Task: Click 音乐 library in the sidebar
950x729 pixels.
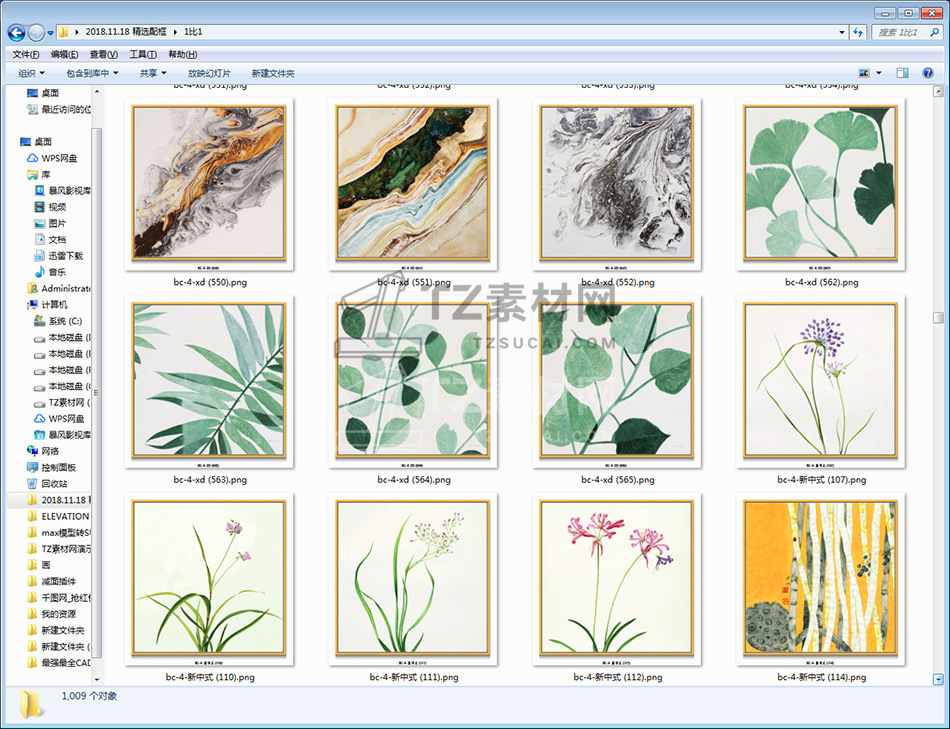Action: pos(57,272)
